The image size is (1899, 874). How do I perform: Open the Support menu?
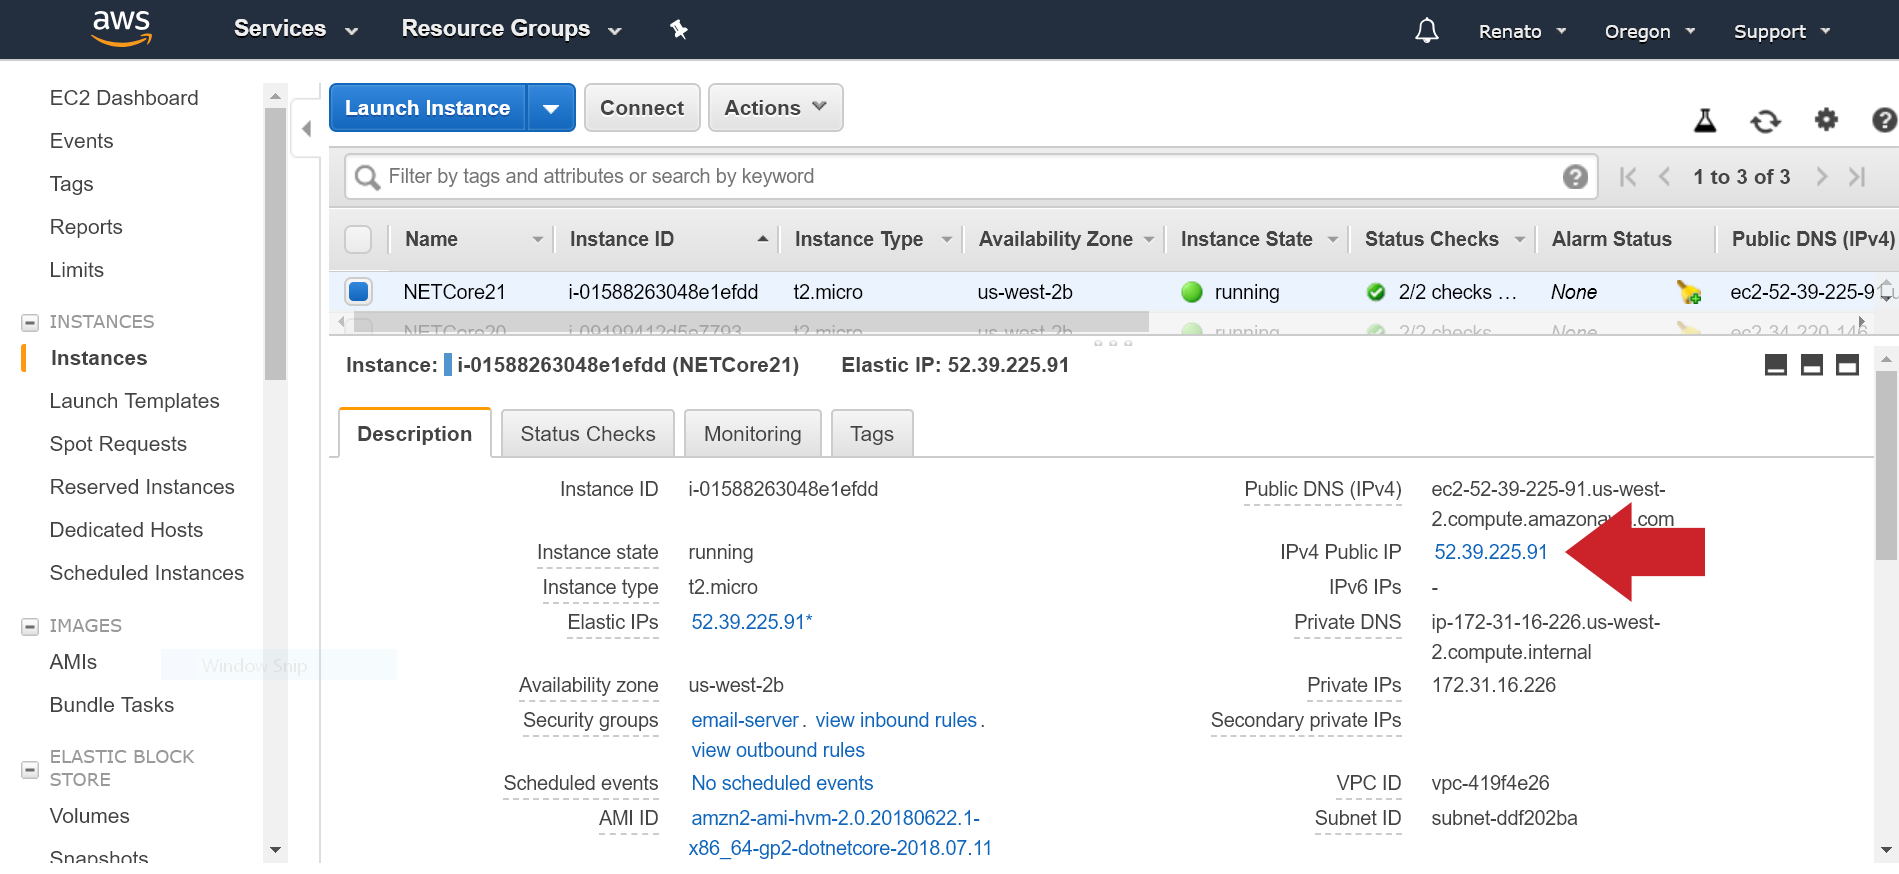tap(1782, 31)
